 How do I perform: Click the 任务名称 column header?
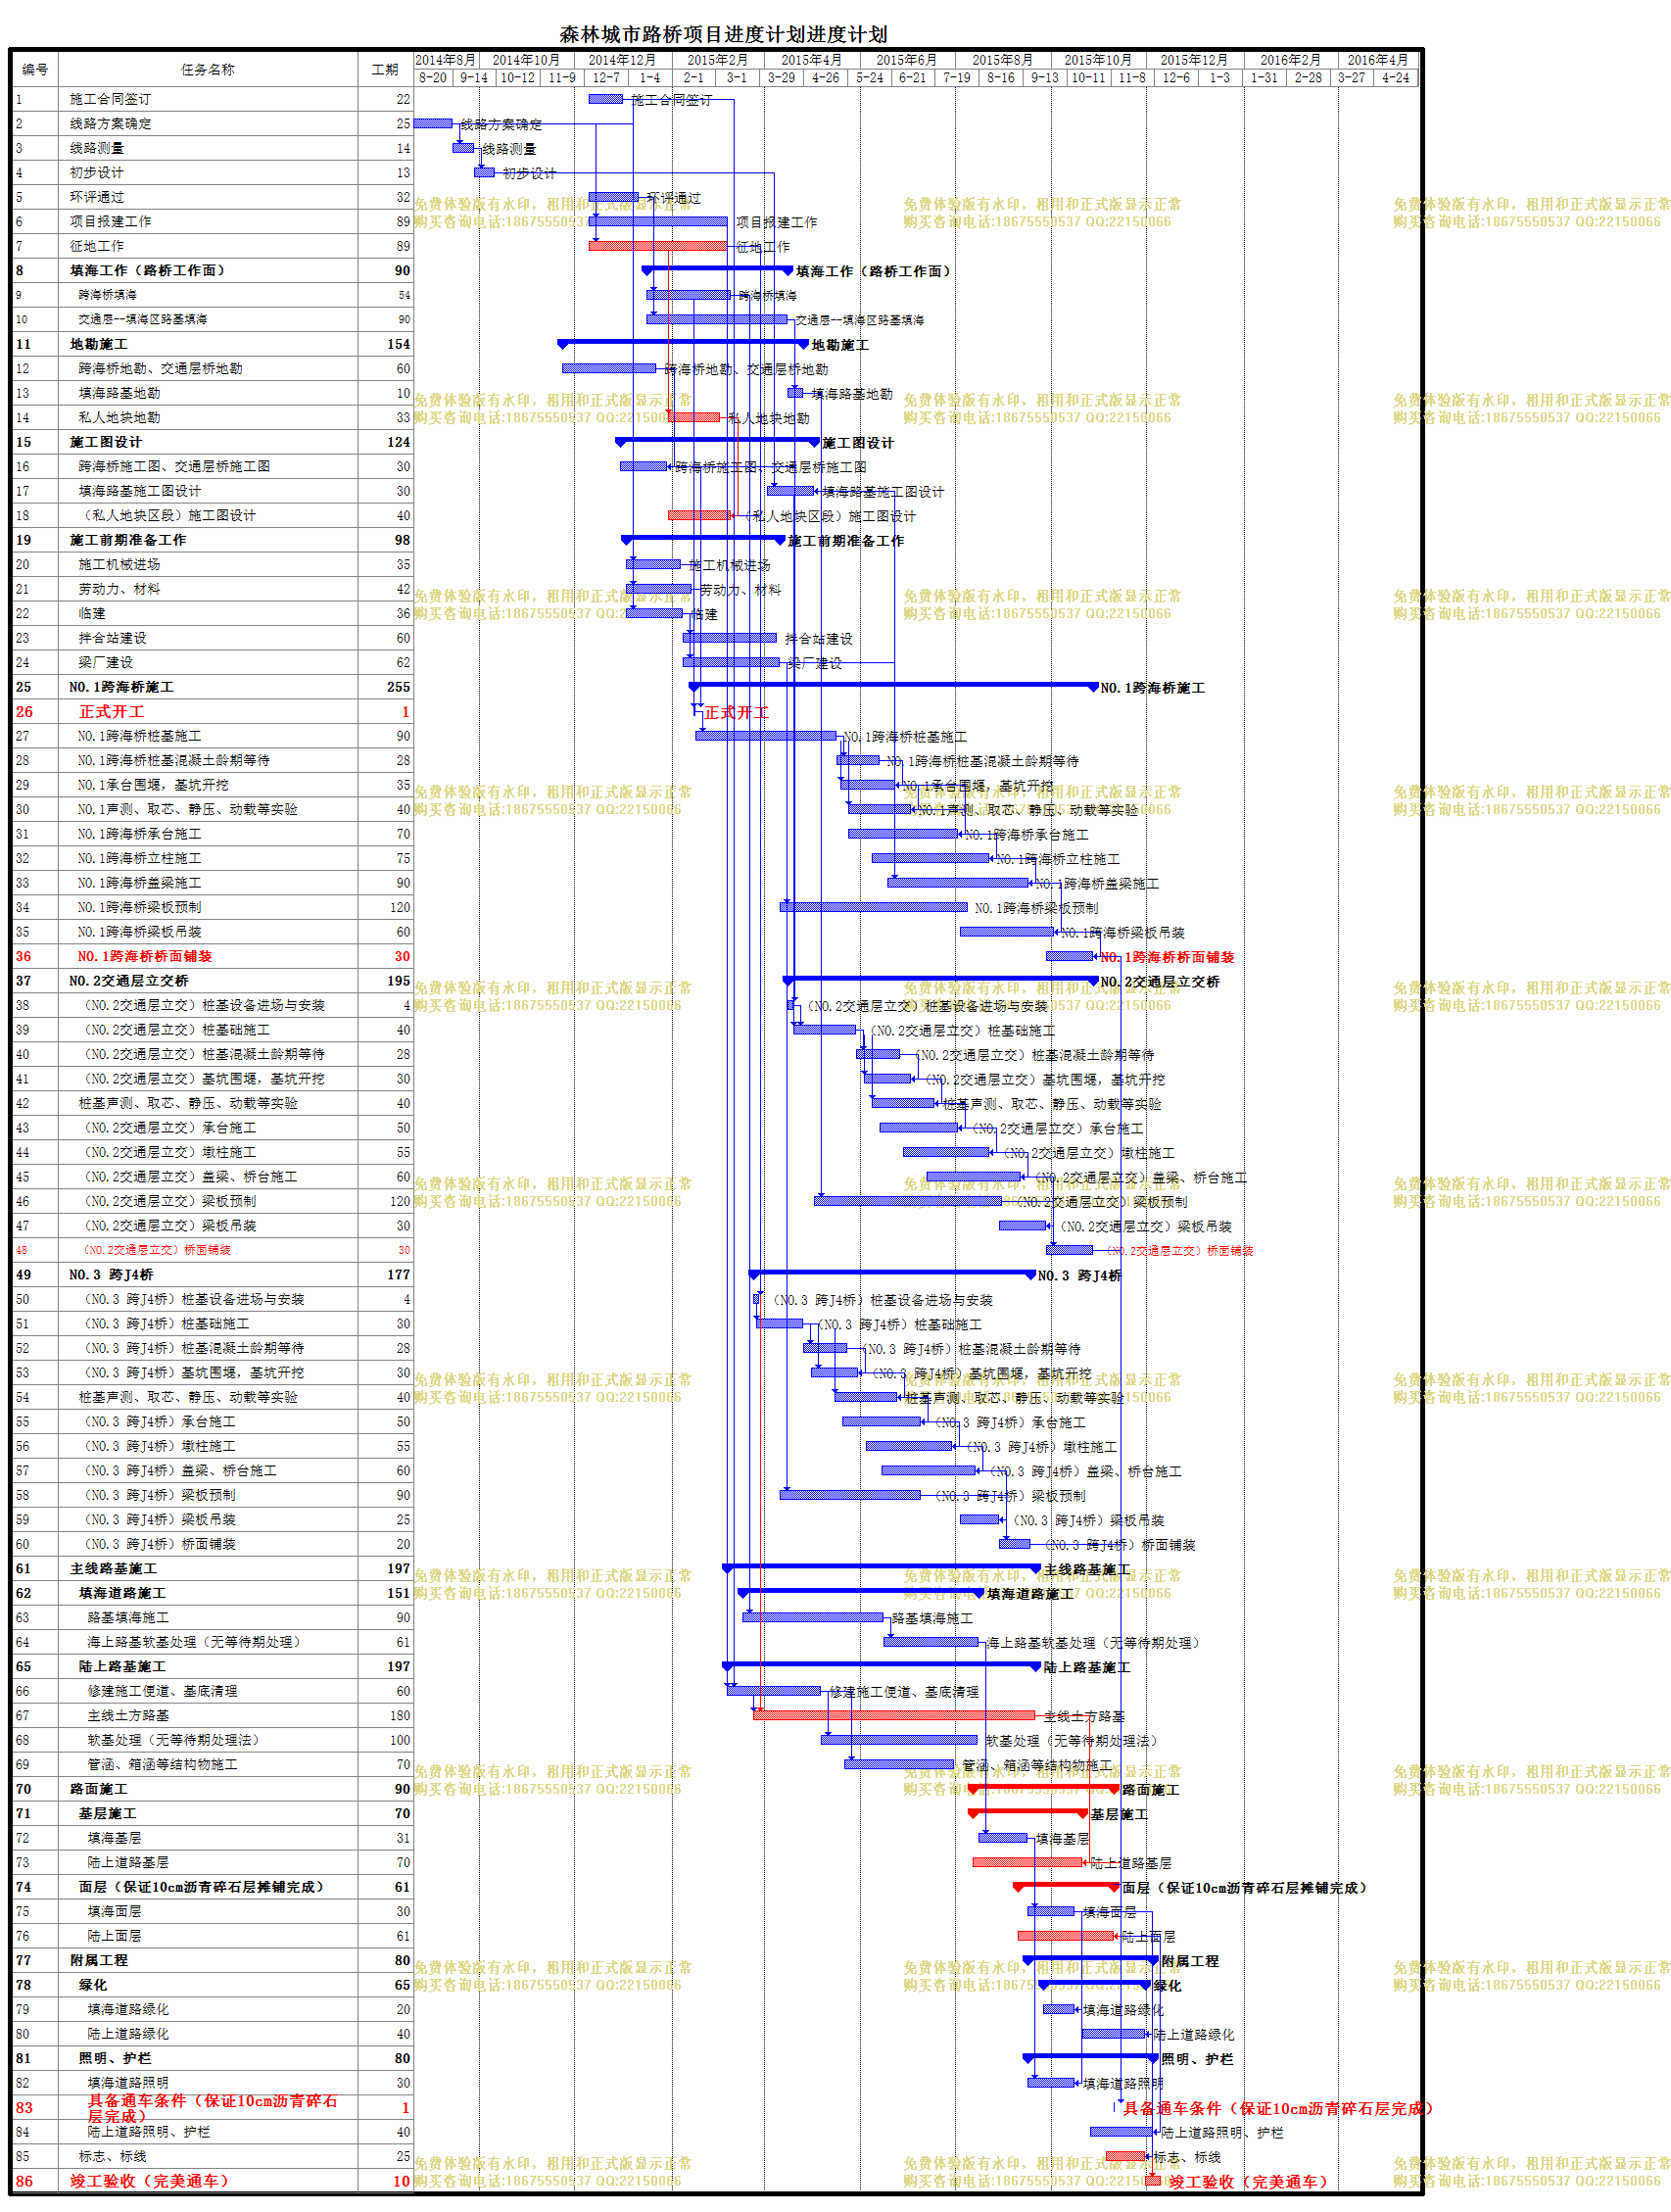coord(208,69)
